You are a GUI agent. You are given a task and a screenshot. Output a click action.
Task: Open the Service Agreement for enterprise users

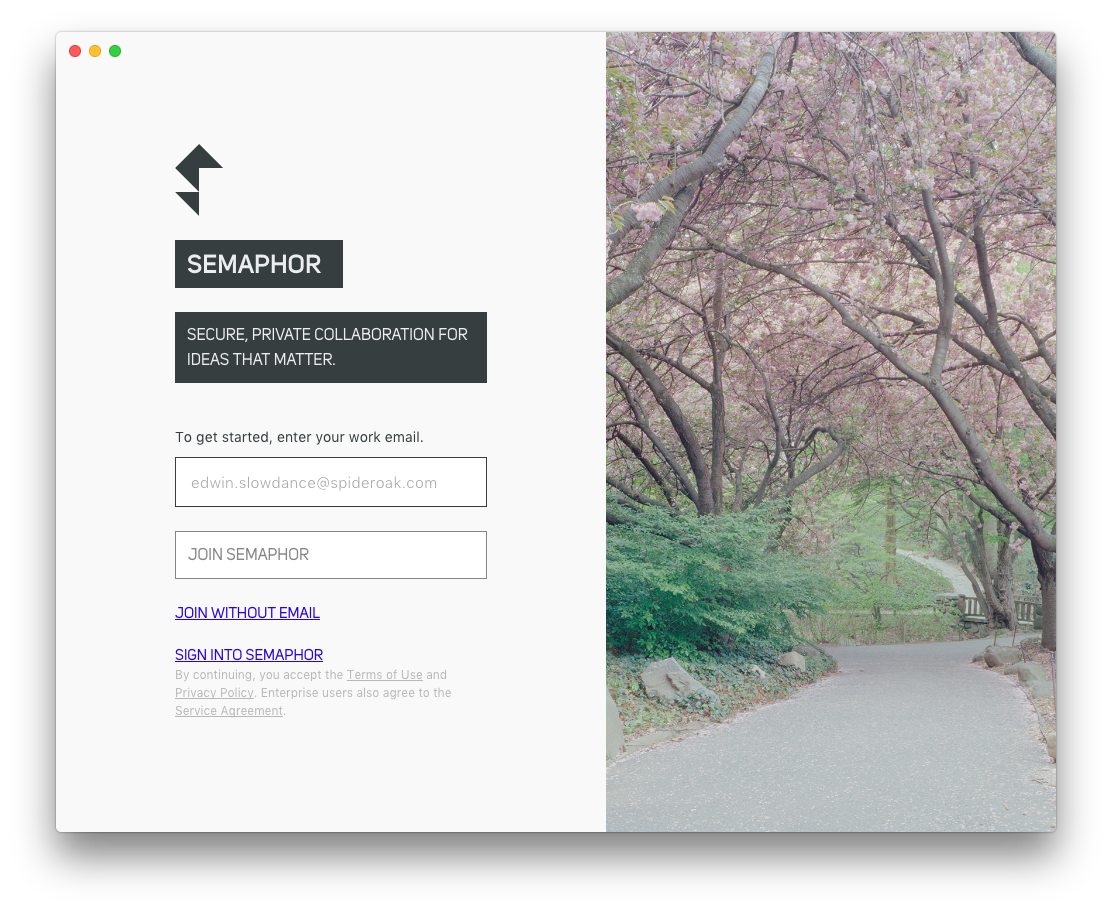[x=228, y=710]
